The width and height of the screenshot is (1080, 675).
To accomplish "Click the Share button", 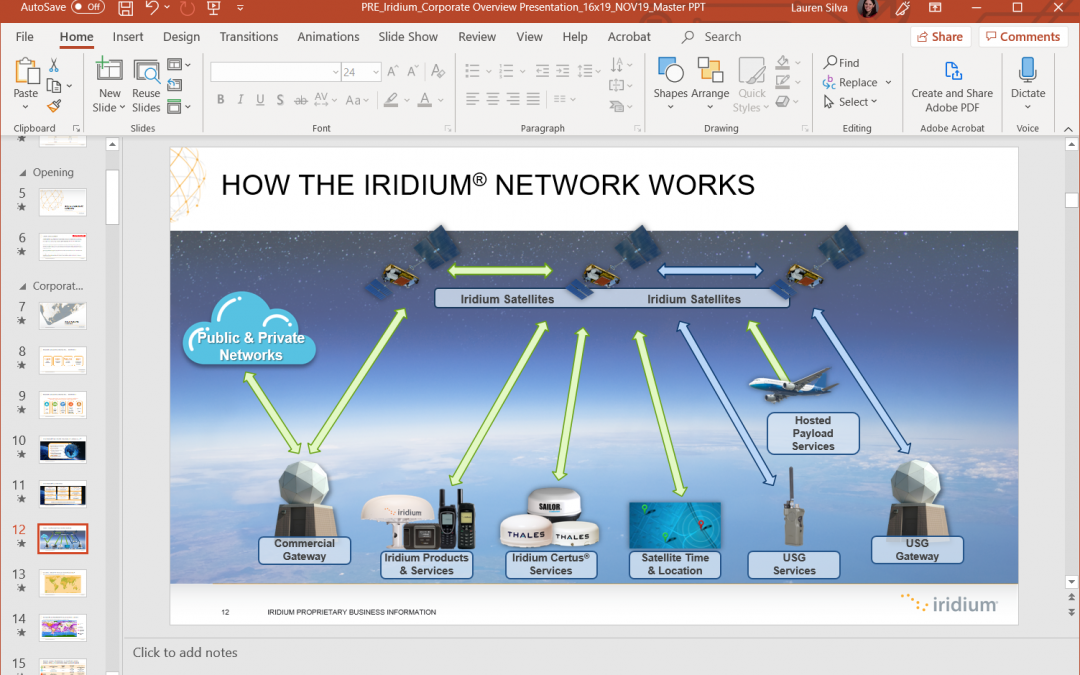I will [x=940, y=37].
